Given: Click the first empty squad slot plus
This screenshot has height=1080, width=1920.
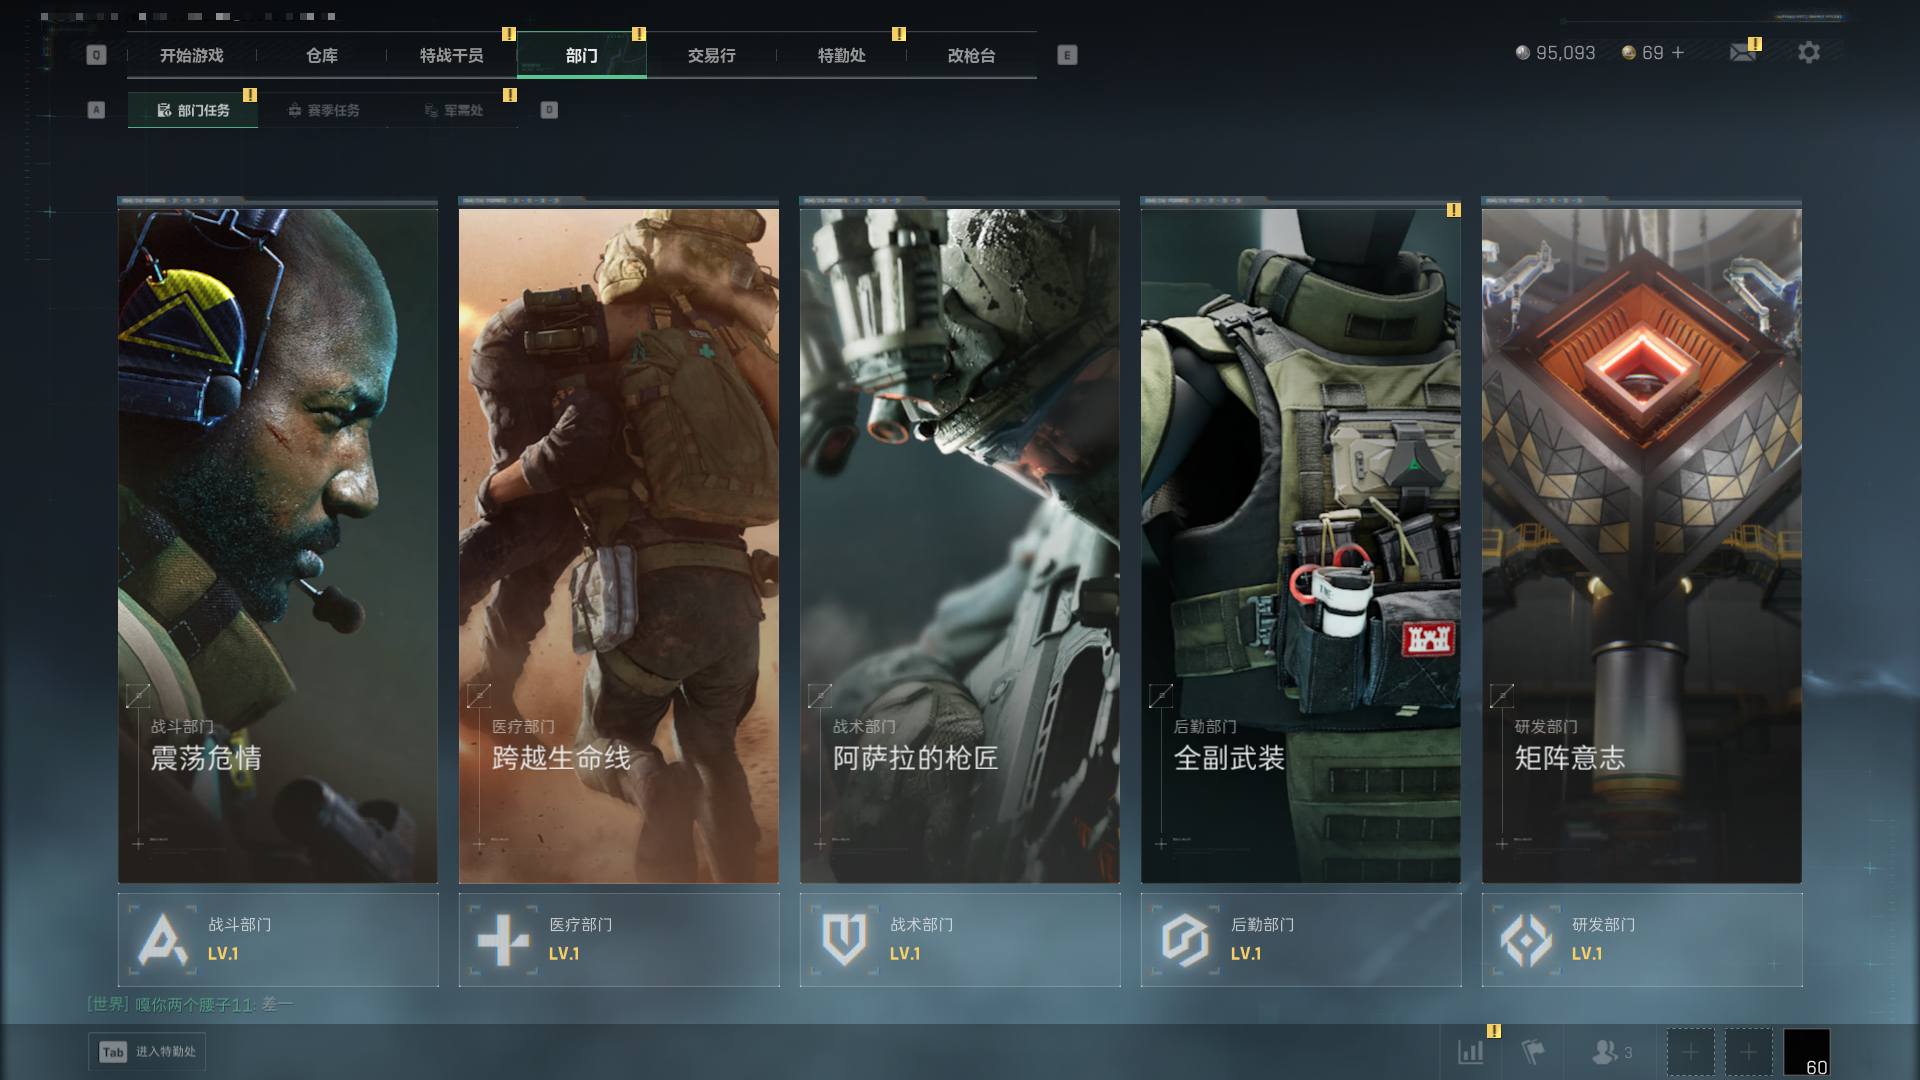Looking at the screenshot, I should (x=1690, y=1052).
